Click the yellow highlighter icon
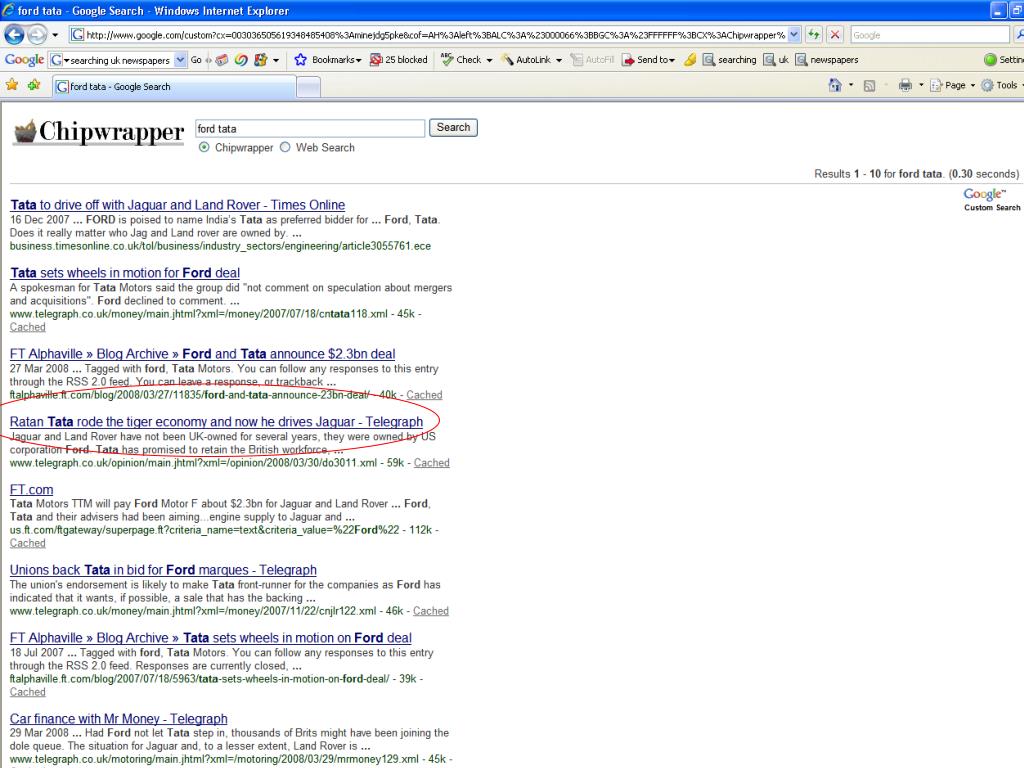This screenshot has height=768, width=1024. coord(690,59)
